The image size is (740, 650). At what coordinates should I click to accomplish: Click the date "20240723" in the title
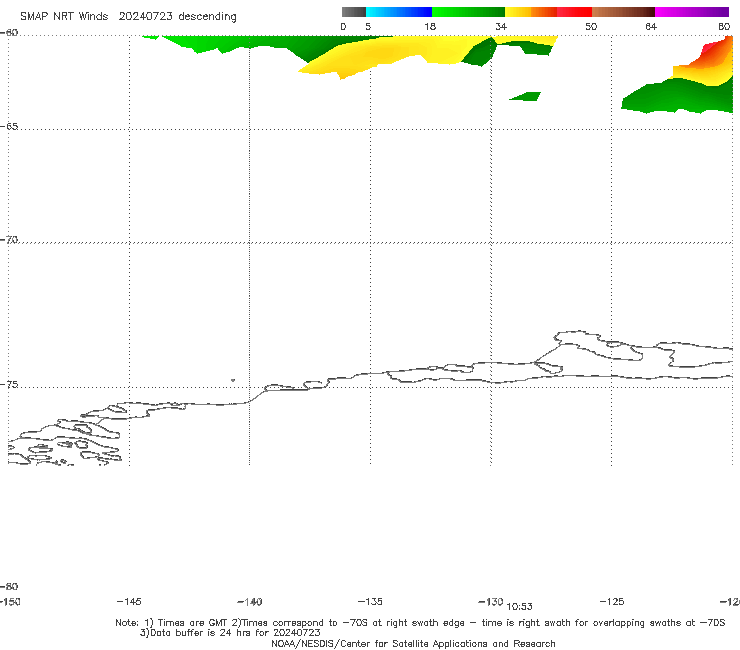tap(145, 16)
